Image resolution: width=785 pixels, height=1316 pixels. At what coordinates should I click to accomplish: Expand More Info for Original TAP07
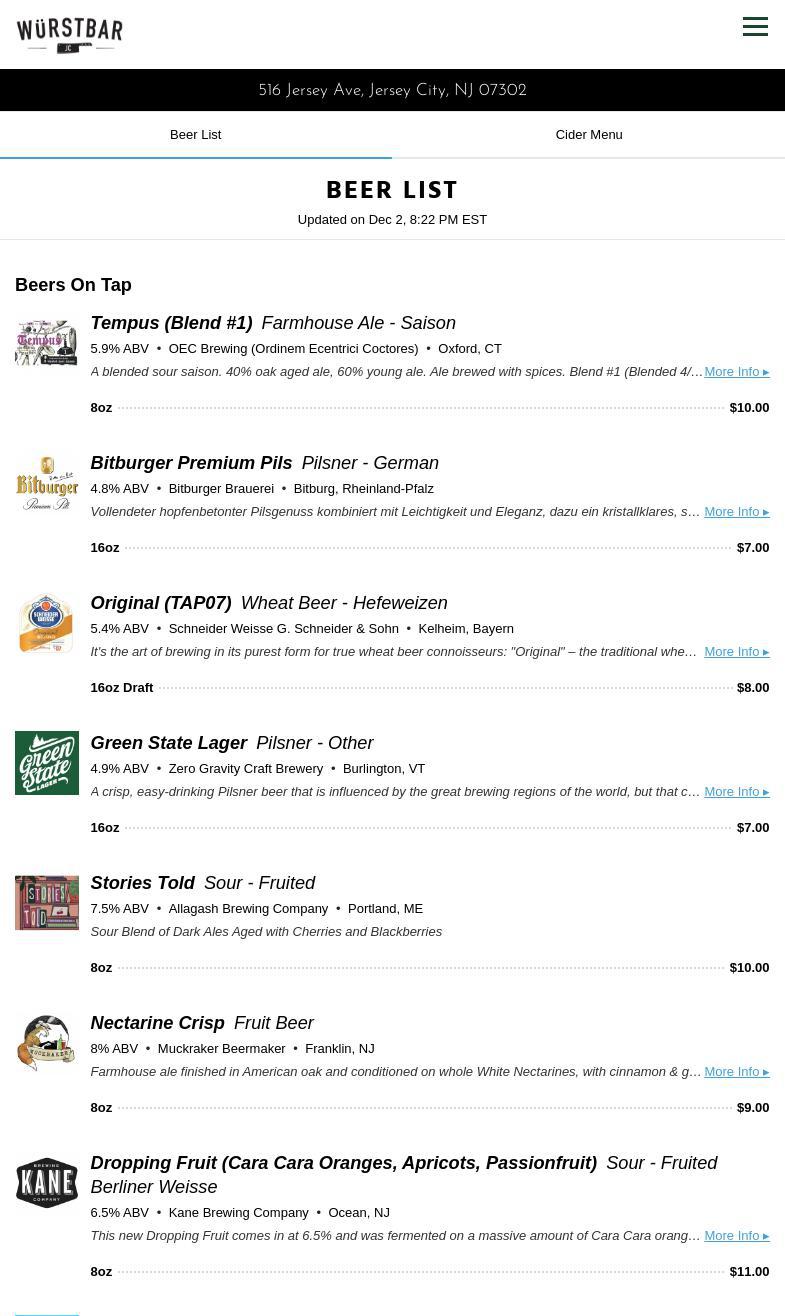(736, 652)
